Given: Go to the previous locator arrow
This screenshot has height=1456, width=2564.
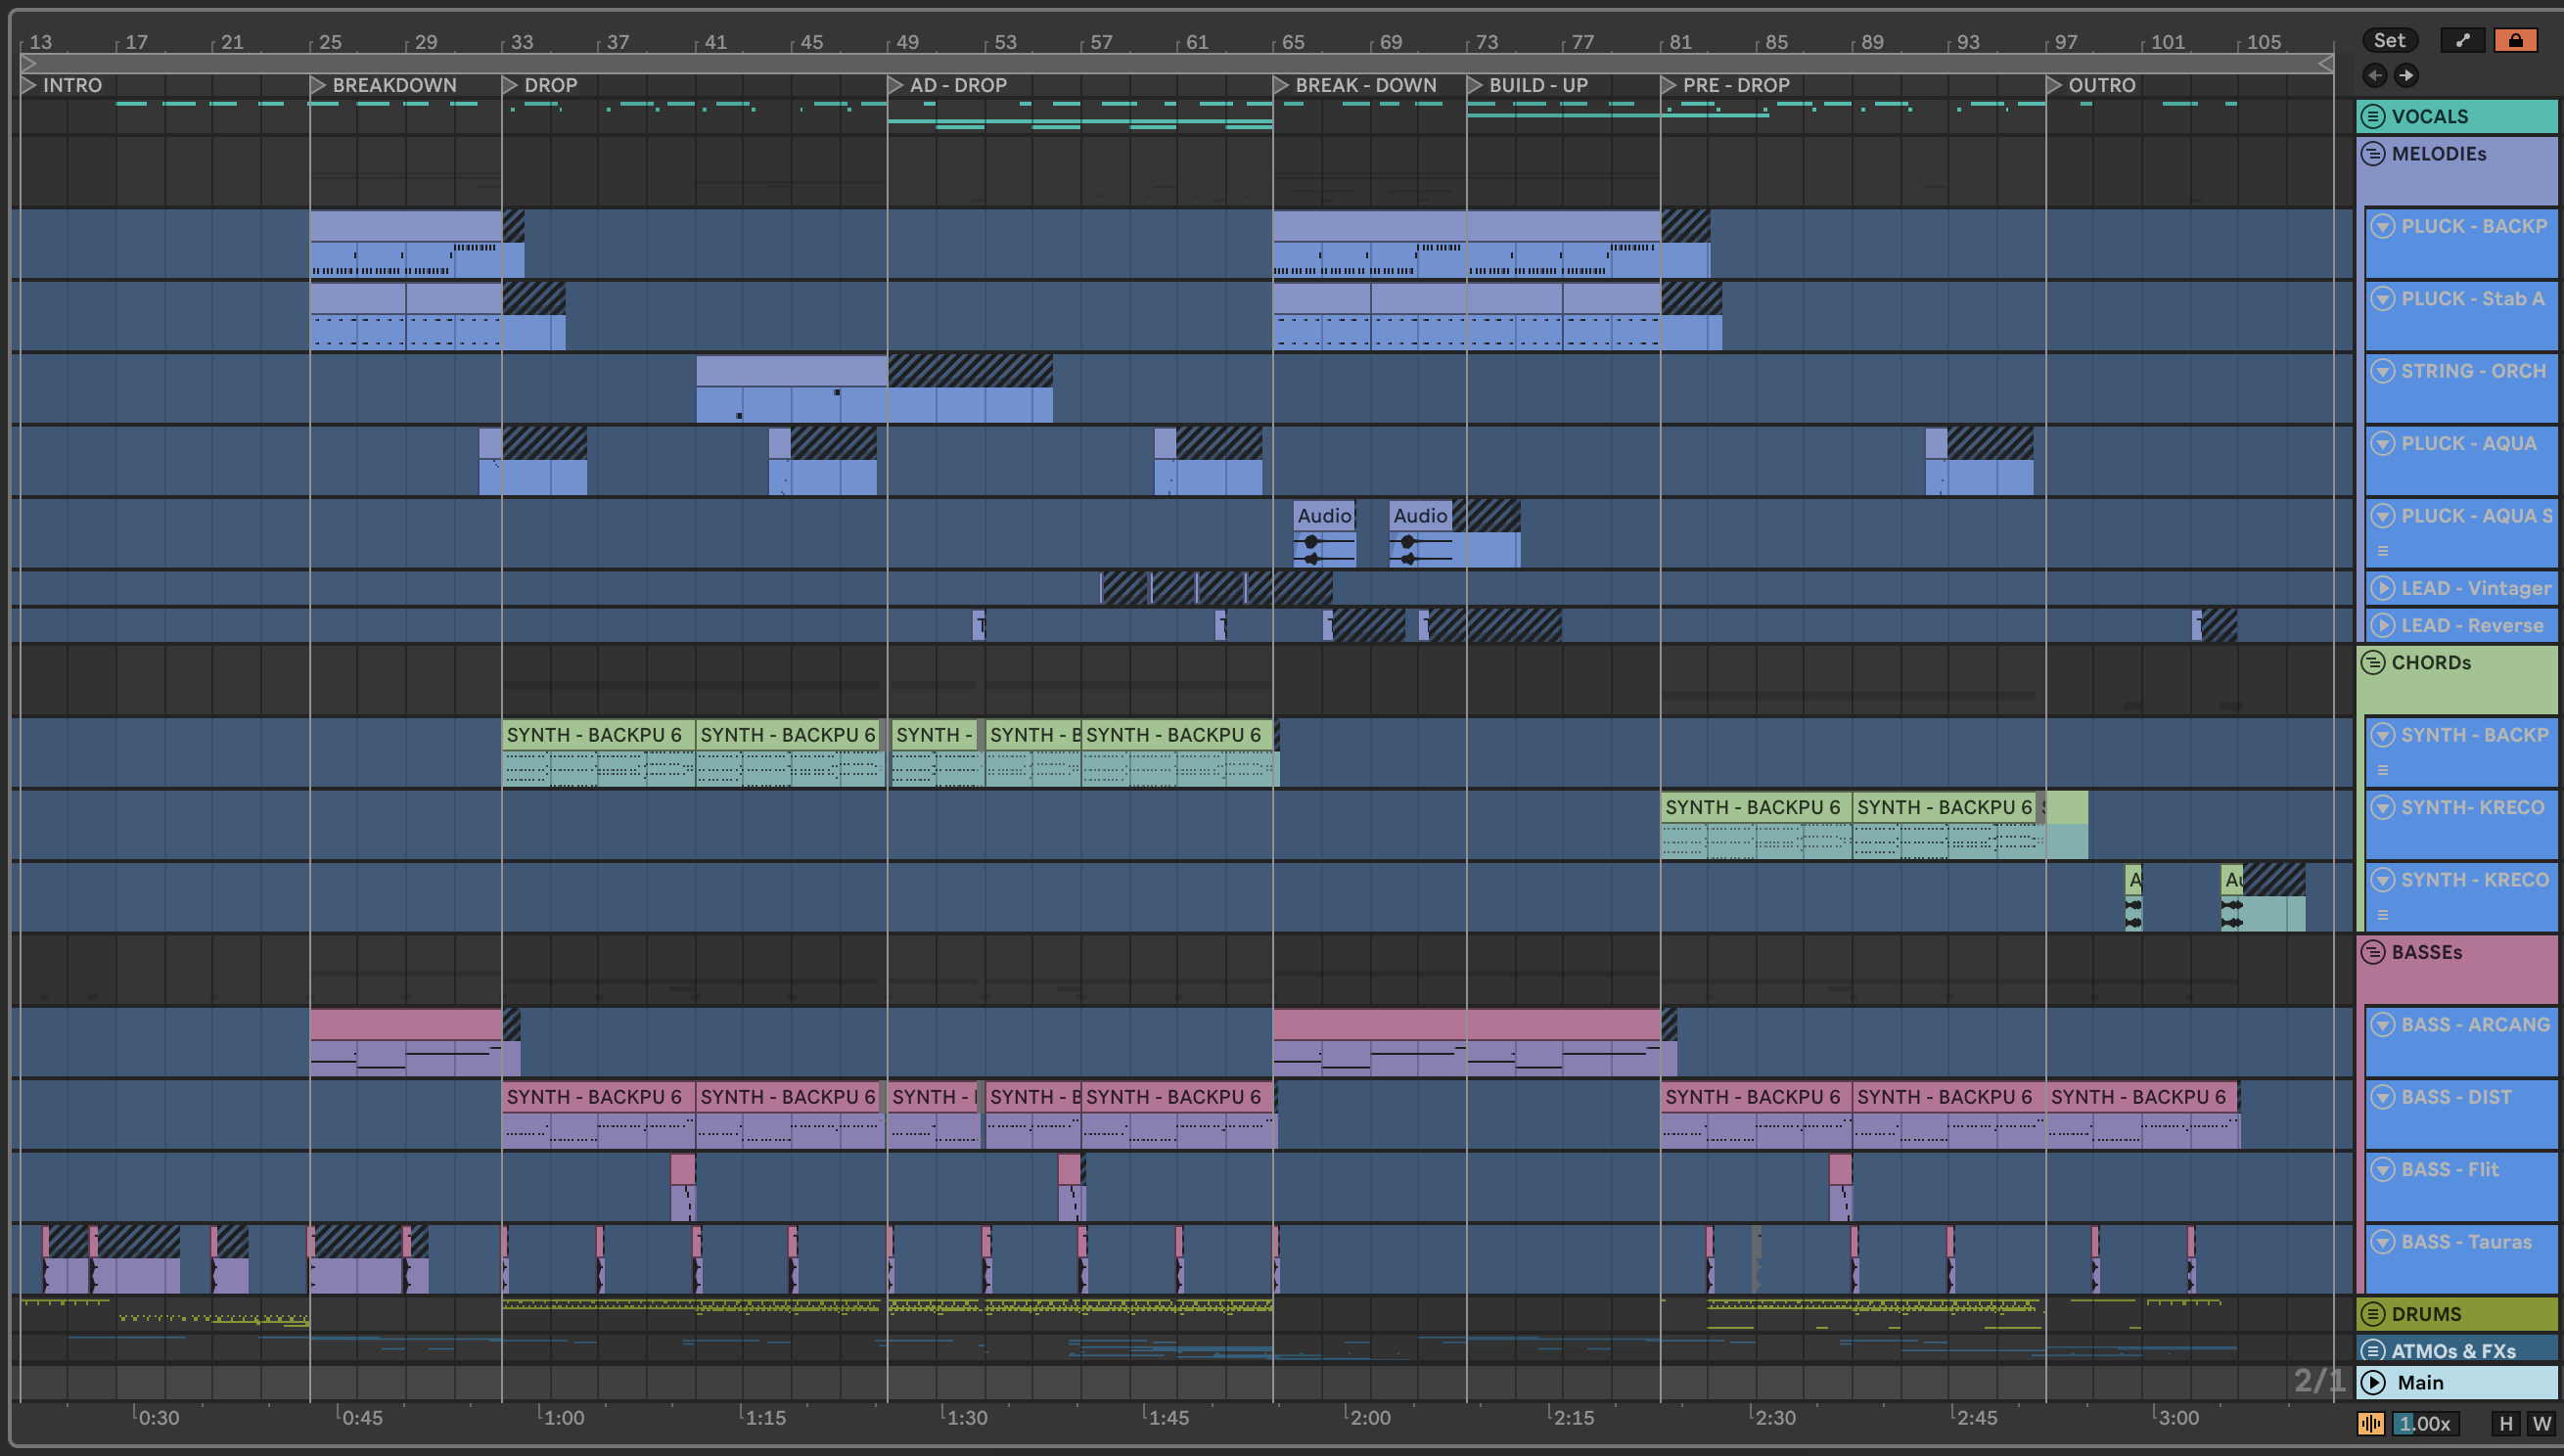Looking at the screenshot, I should click(x=2375, y=75).
